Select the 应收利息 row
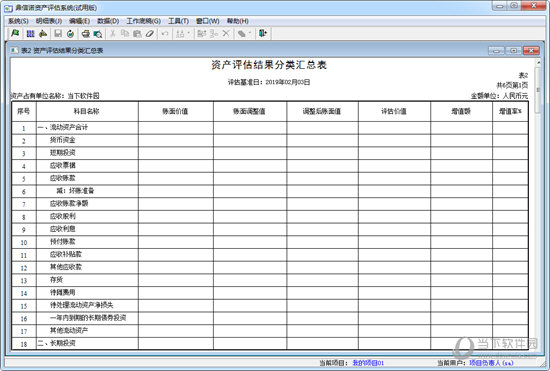The height and width of the screenshot is (371, 550). [x=270, y=229]
